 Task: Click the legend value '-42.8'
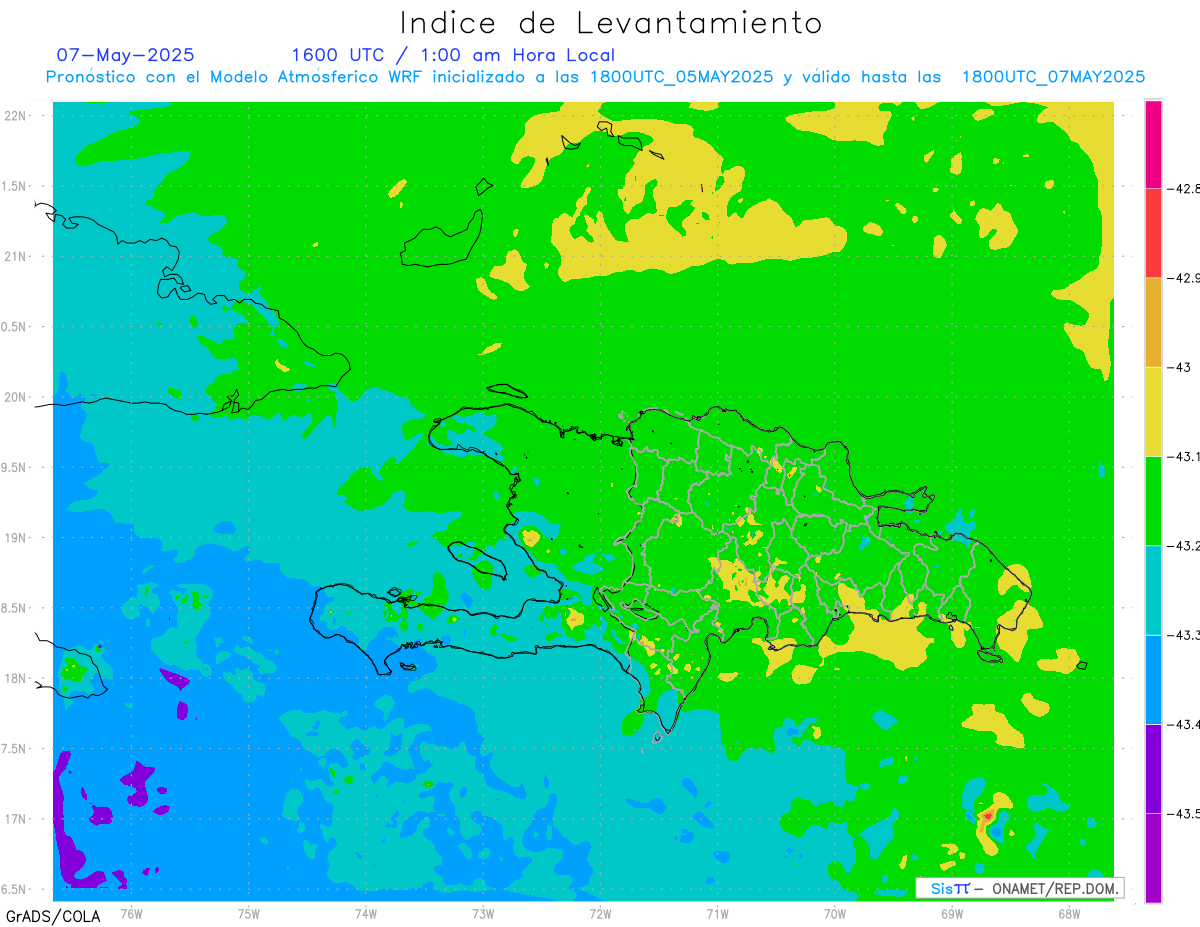pyautogui.click(x=1184, y=188)
